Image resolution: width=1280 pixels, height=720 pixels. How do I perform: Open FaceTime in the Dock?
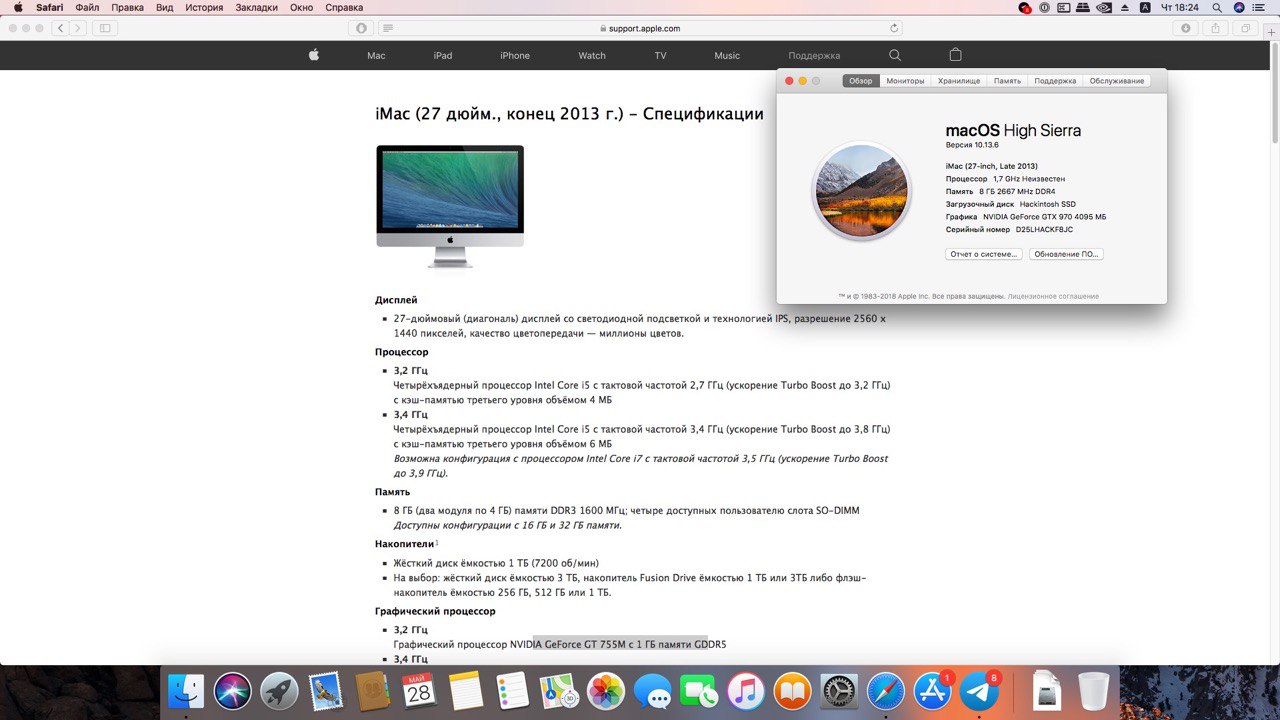[x=699, y=691]
